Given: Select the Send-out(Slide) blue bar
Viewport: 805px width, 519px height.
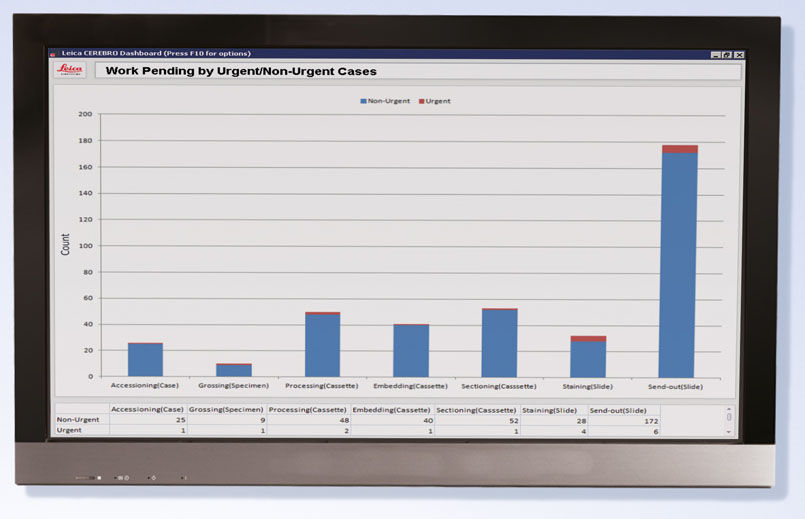Looking at the screenshot, I should click(680, 265).
